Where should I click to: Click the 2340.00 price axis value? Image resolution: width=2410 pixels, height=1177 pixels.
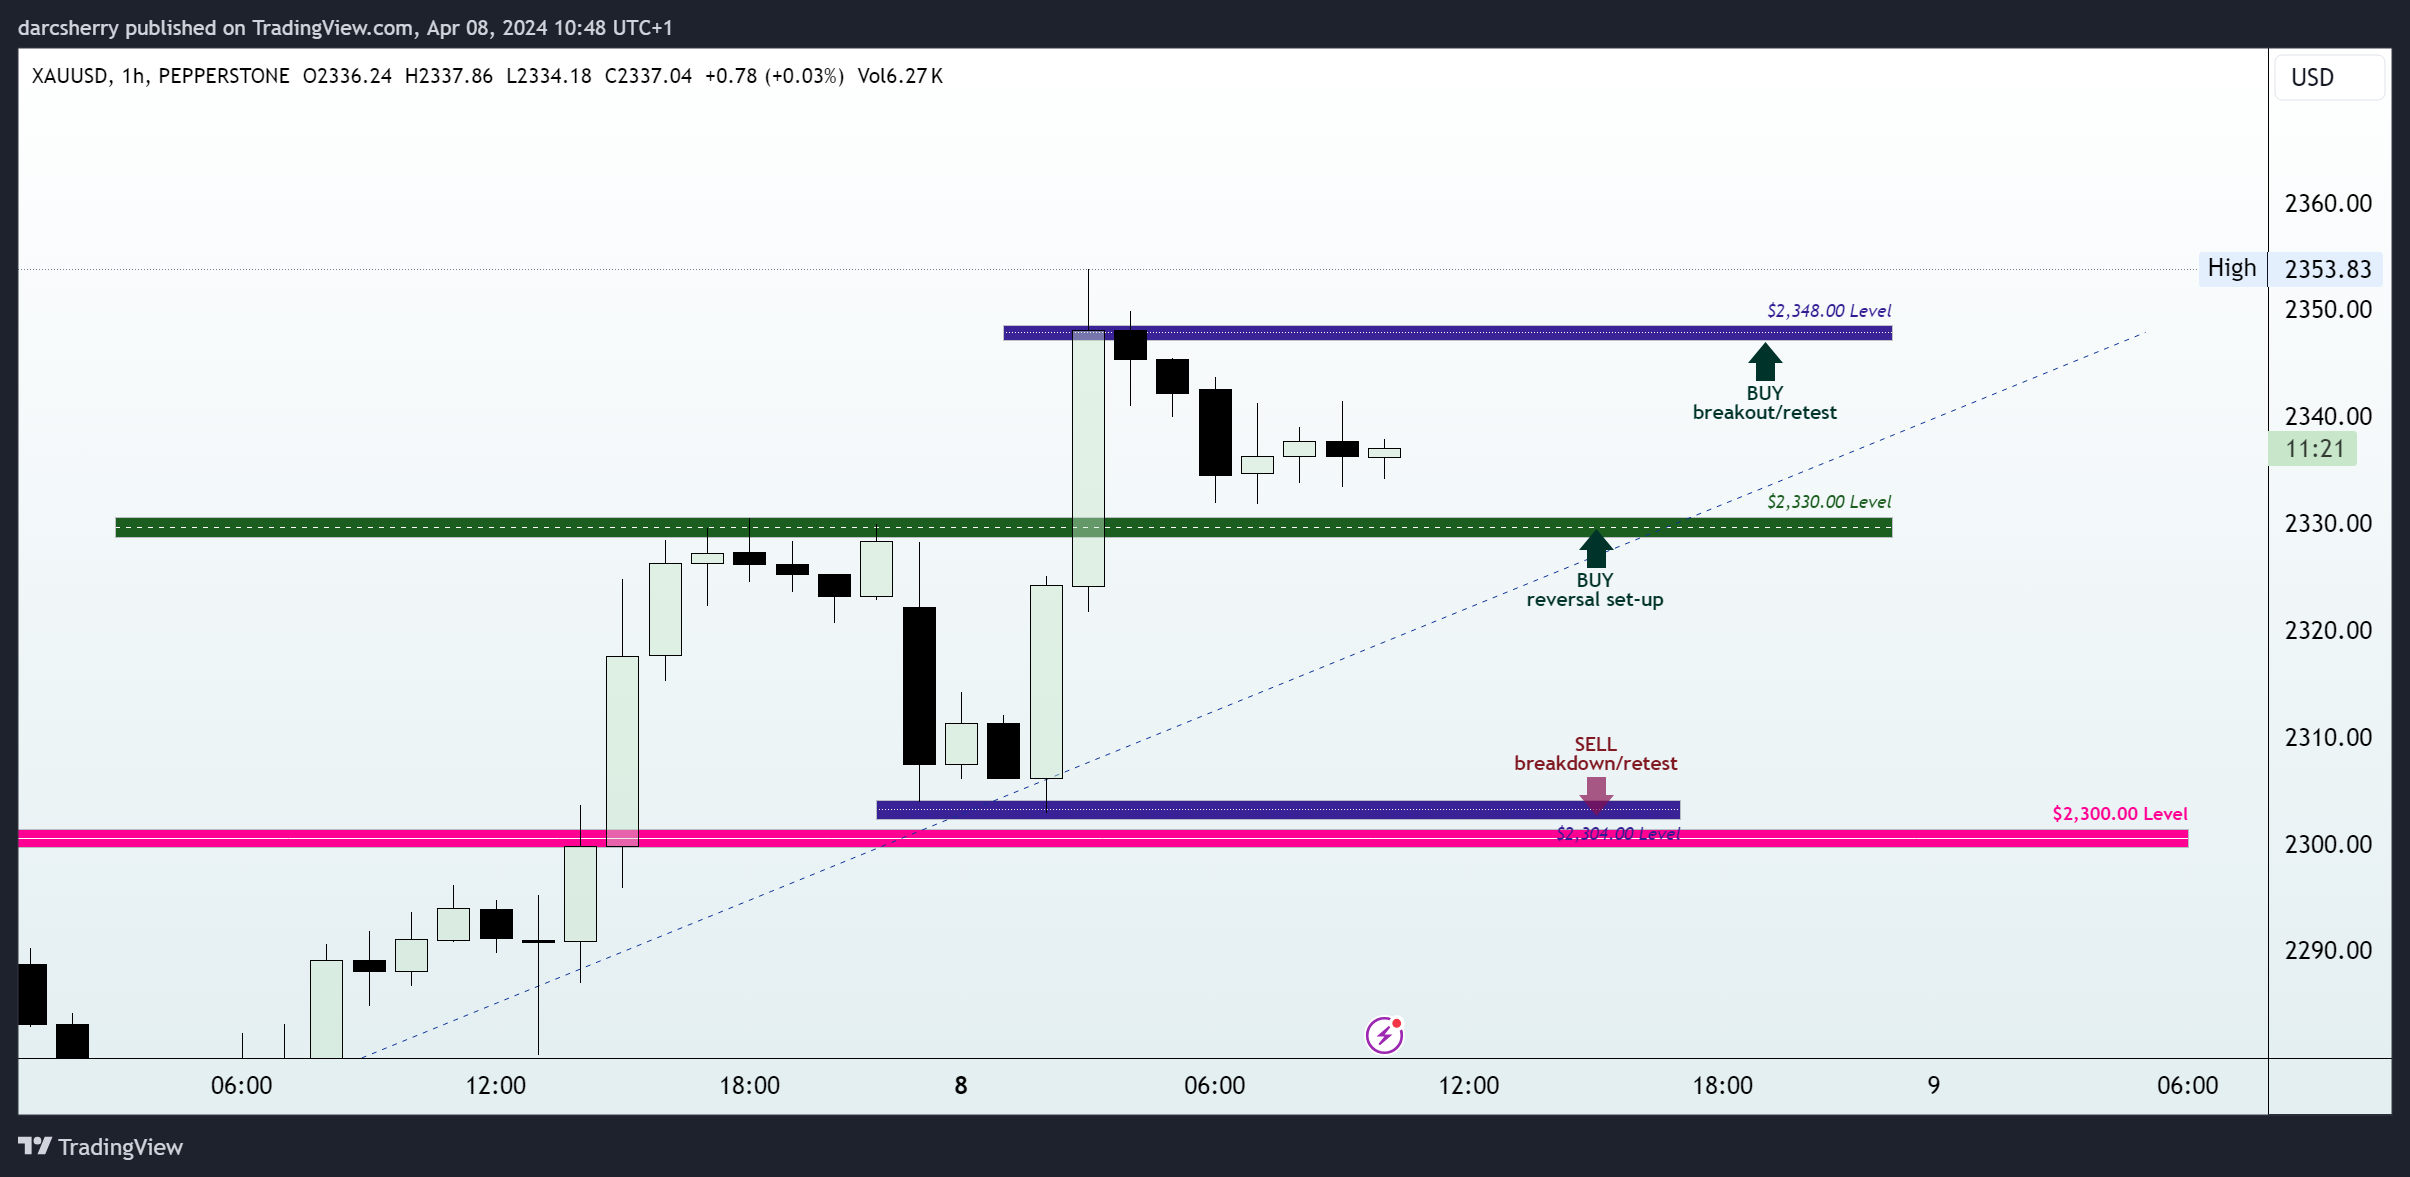point(2328,416)
